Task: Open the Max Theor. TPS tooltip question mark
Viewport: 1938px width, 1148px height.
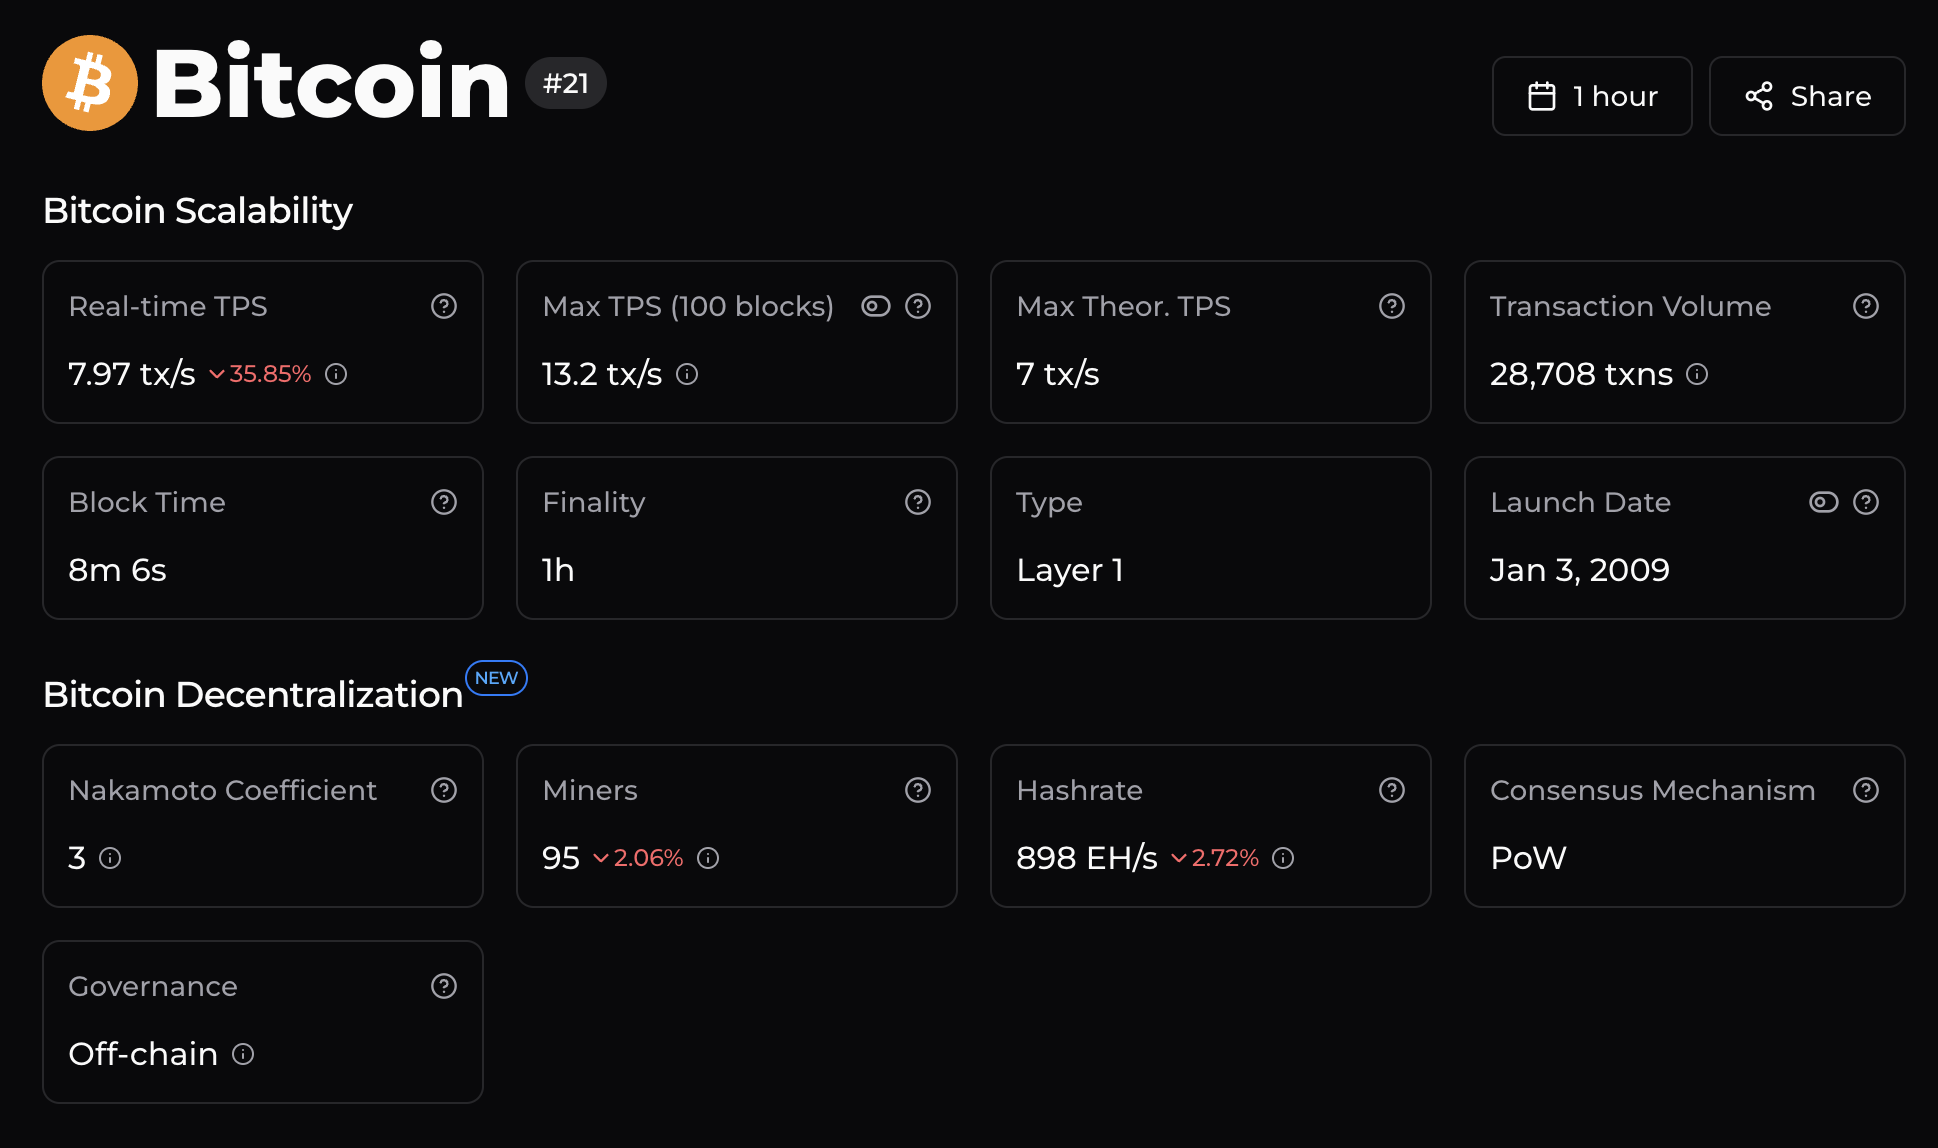Action: pos(1391,306)
